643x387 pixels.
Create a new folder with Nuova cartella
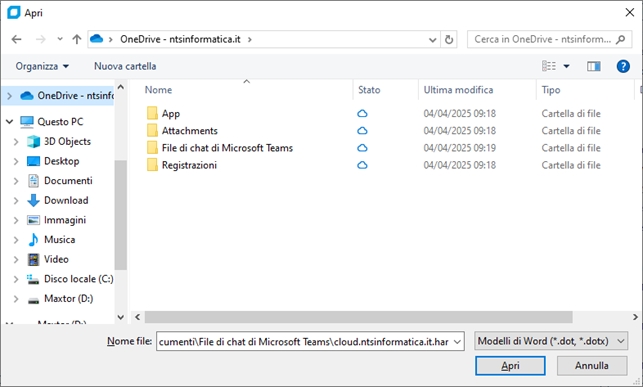click(125, 66)
